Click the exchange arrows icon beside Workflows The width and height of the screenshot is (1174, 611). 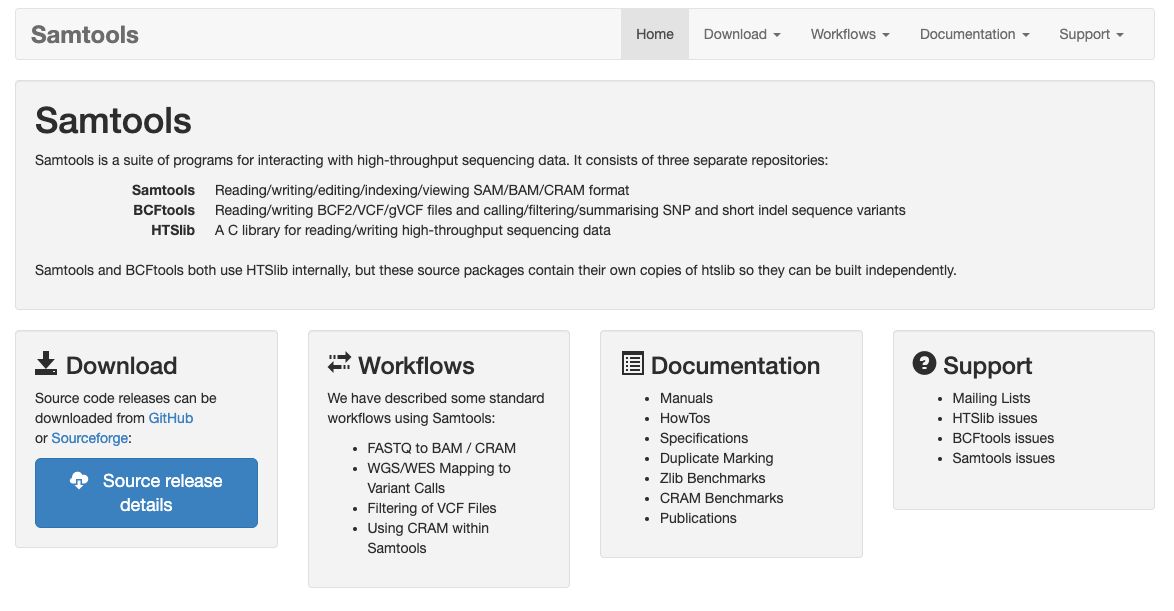coord(339,363)
